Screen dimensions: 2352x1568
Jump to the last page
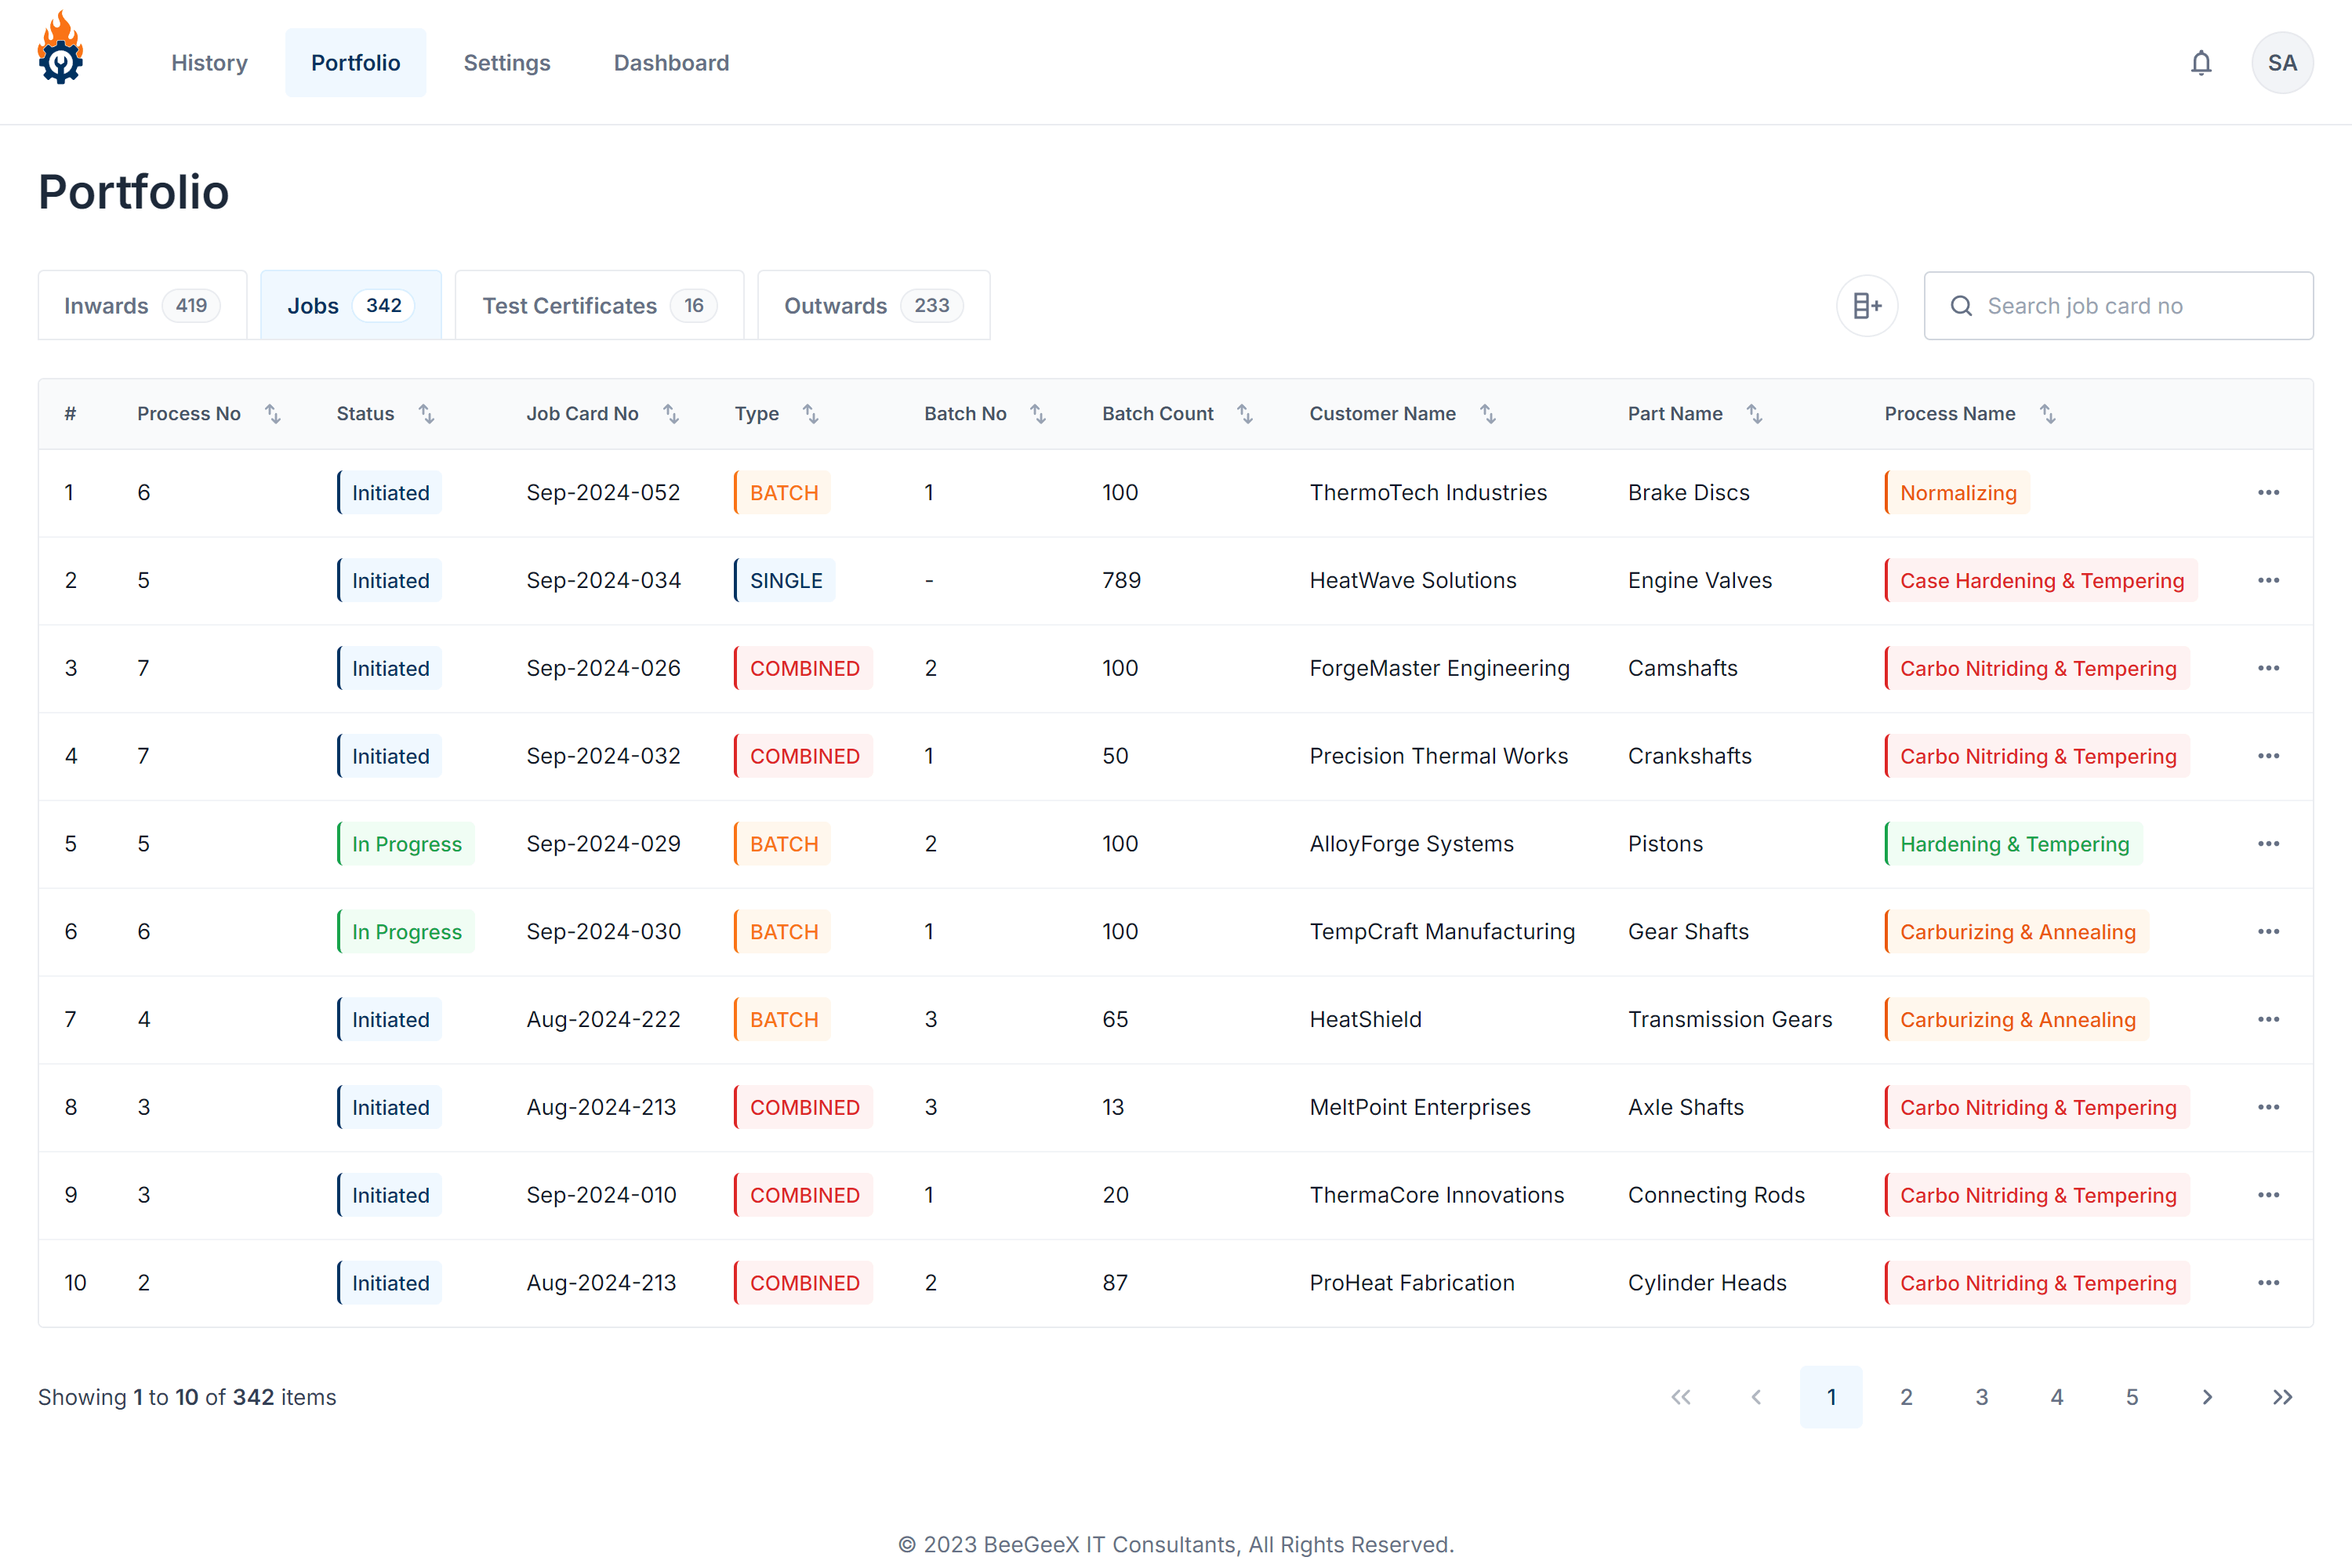(x=2282, y=1397)
